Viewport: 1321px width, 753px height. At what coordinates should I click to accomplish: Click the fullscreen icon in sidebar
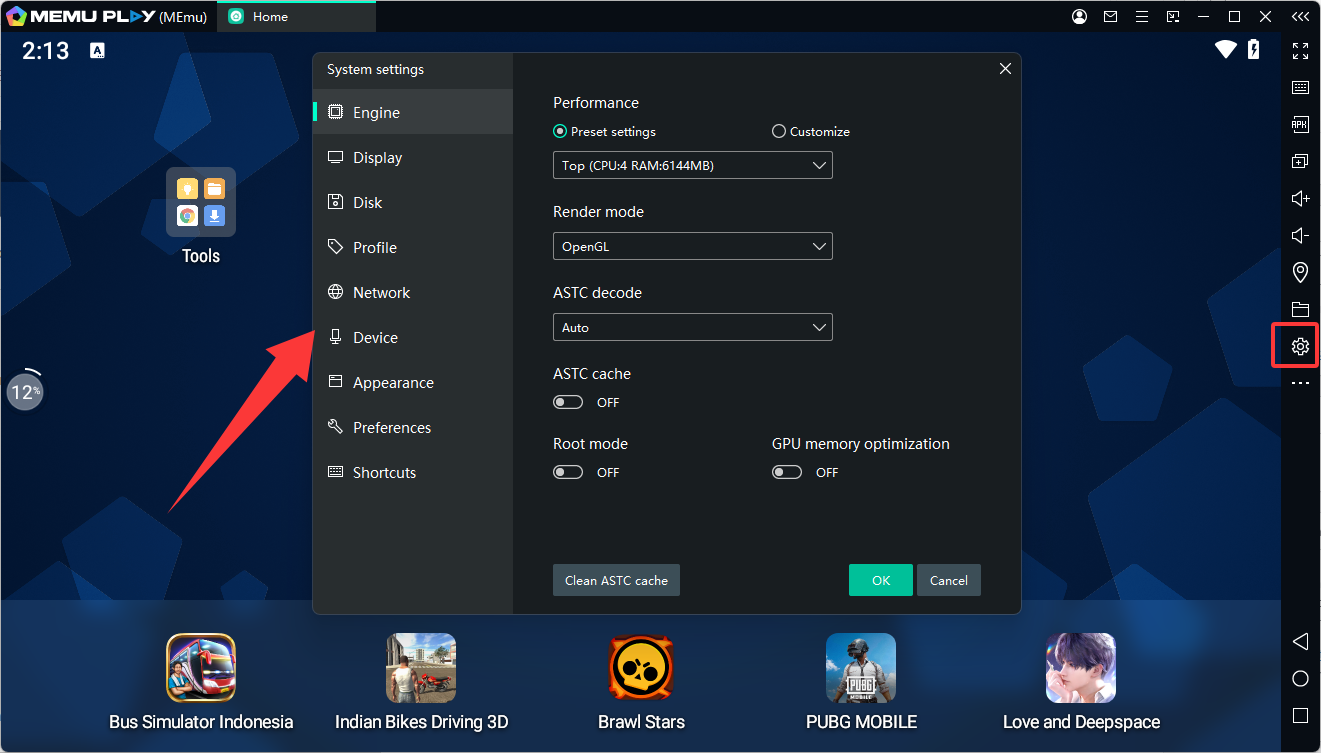point(1300,51)
